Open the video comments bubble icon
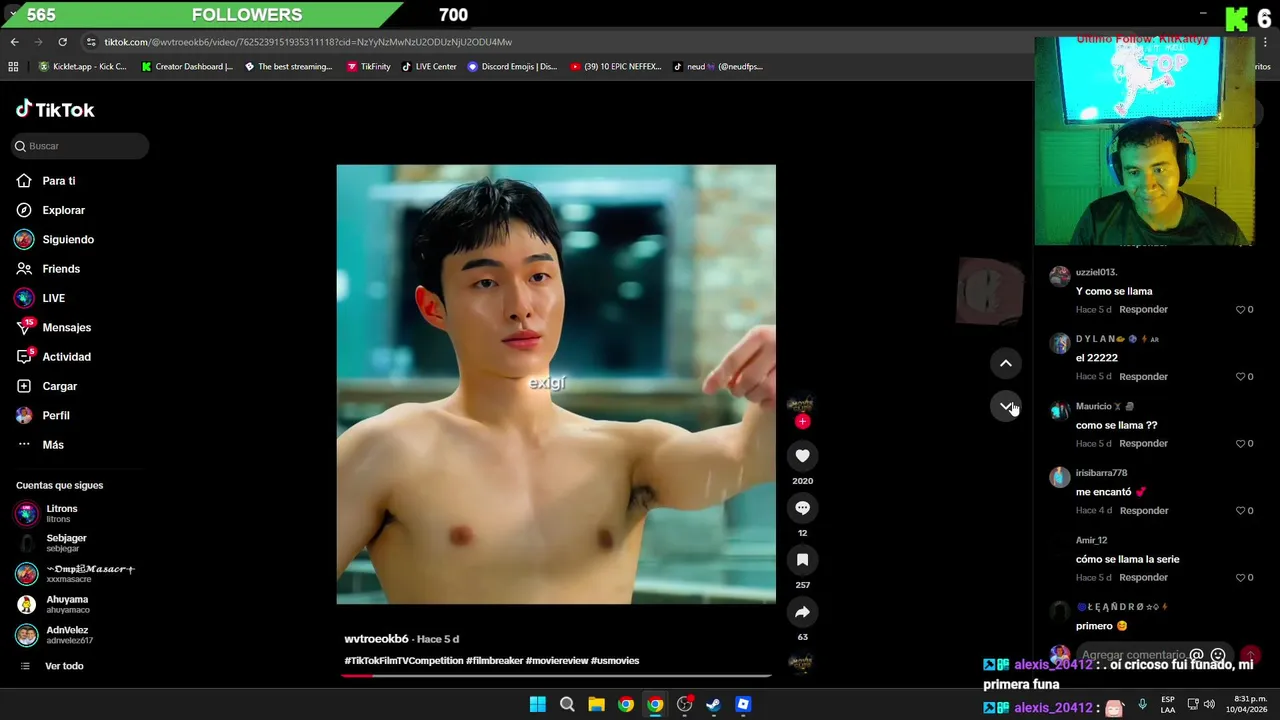 pos(802,508)
